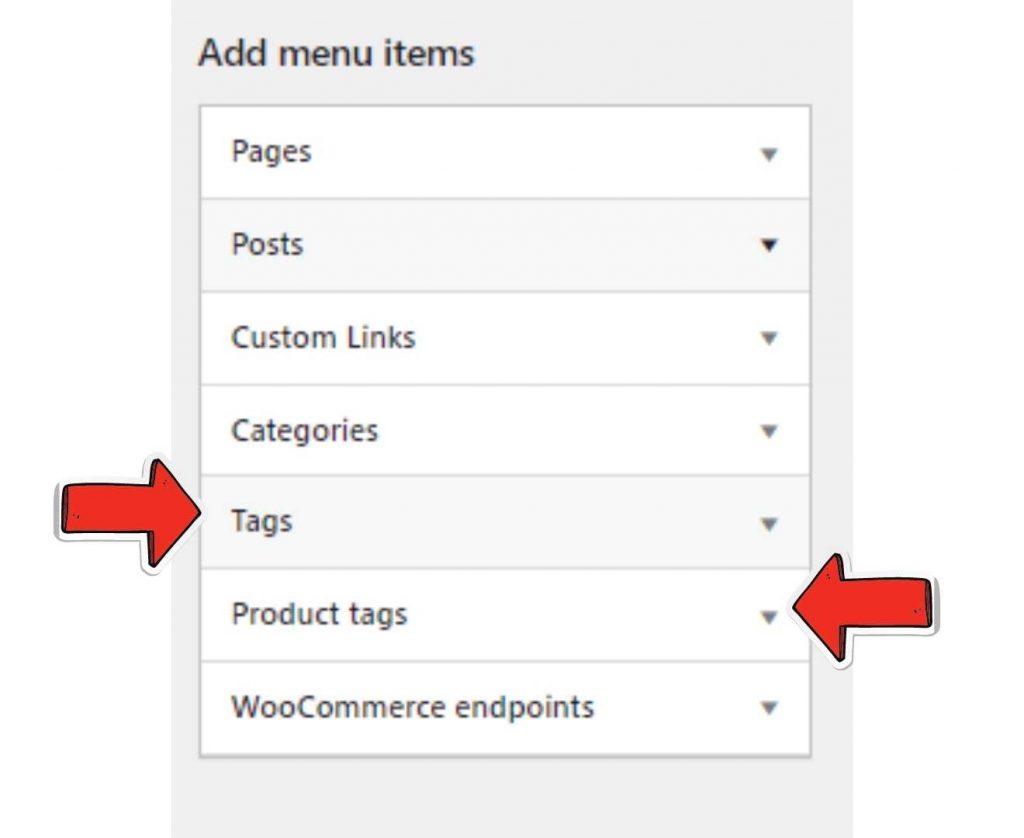The height and width of the screenshot is (838, 1024).
Task: Click the Posts dropdown arrow
Action: [x=770, y=245]
